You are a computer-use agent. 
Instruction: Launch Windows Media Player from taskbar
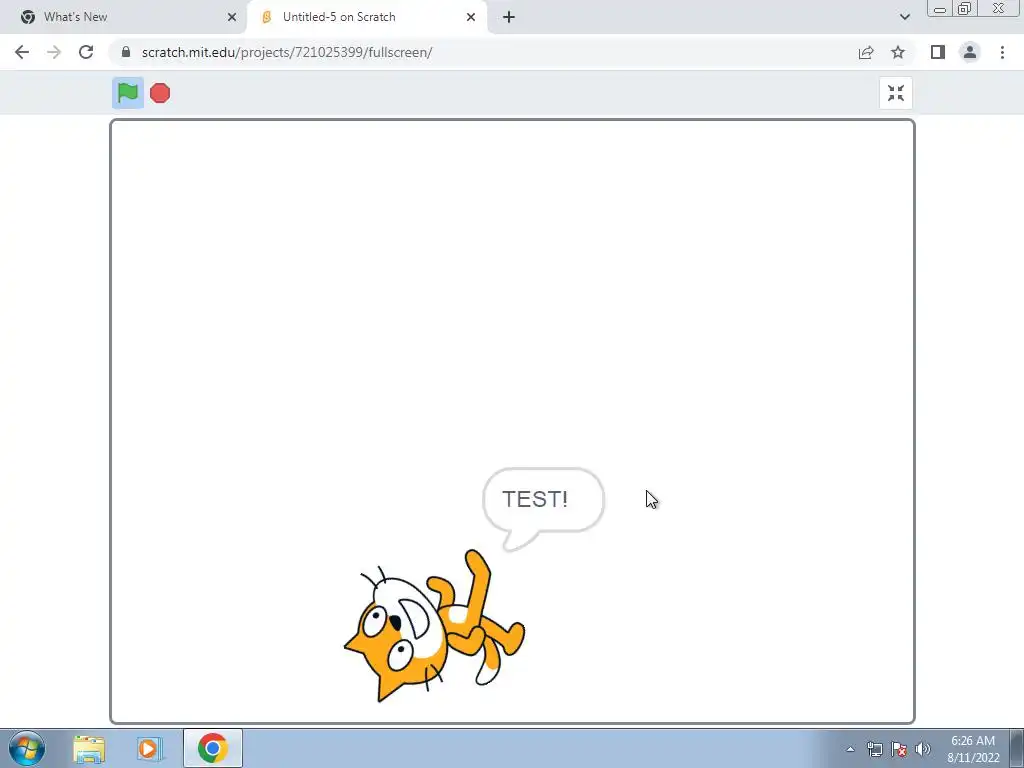tap(149, 749)
